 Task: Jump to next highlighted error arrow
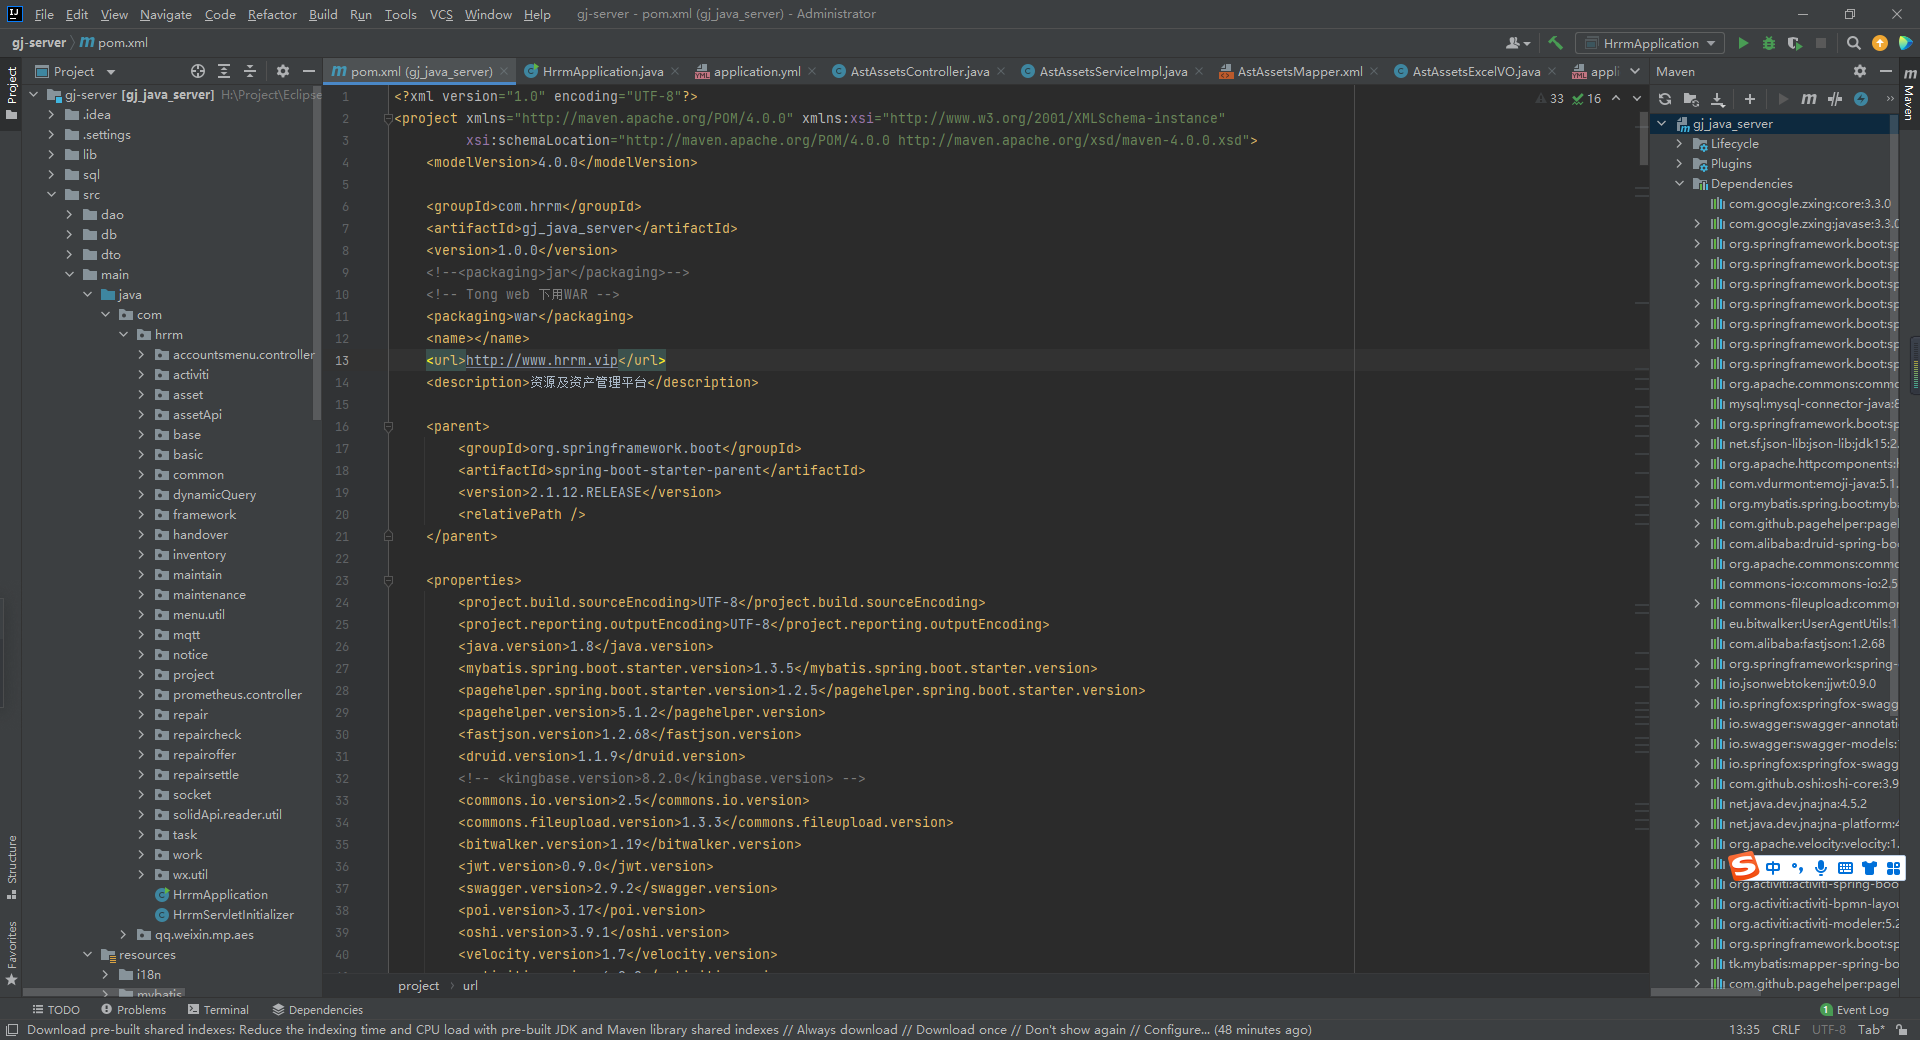pos(1637,98)
